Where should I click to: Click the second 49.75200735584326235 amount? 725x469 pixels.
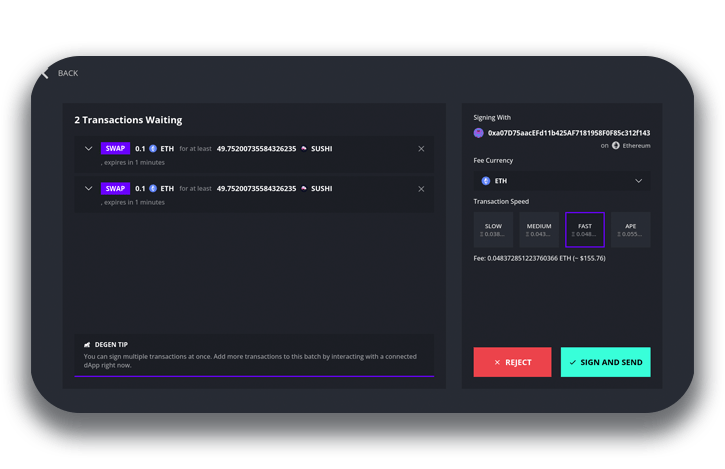[x=256, y=188]
